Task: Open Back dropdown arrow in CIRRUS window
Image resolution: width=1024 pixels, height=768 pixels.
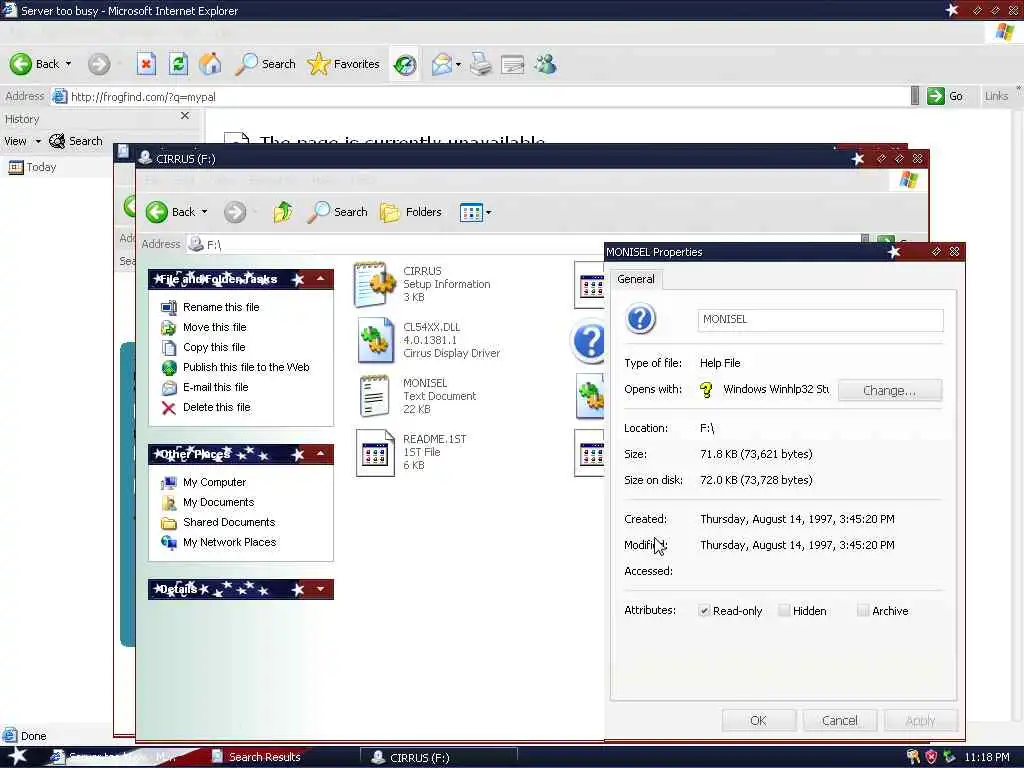Action: point(204,212)
